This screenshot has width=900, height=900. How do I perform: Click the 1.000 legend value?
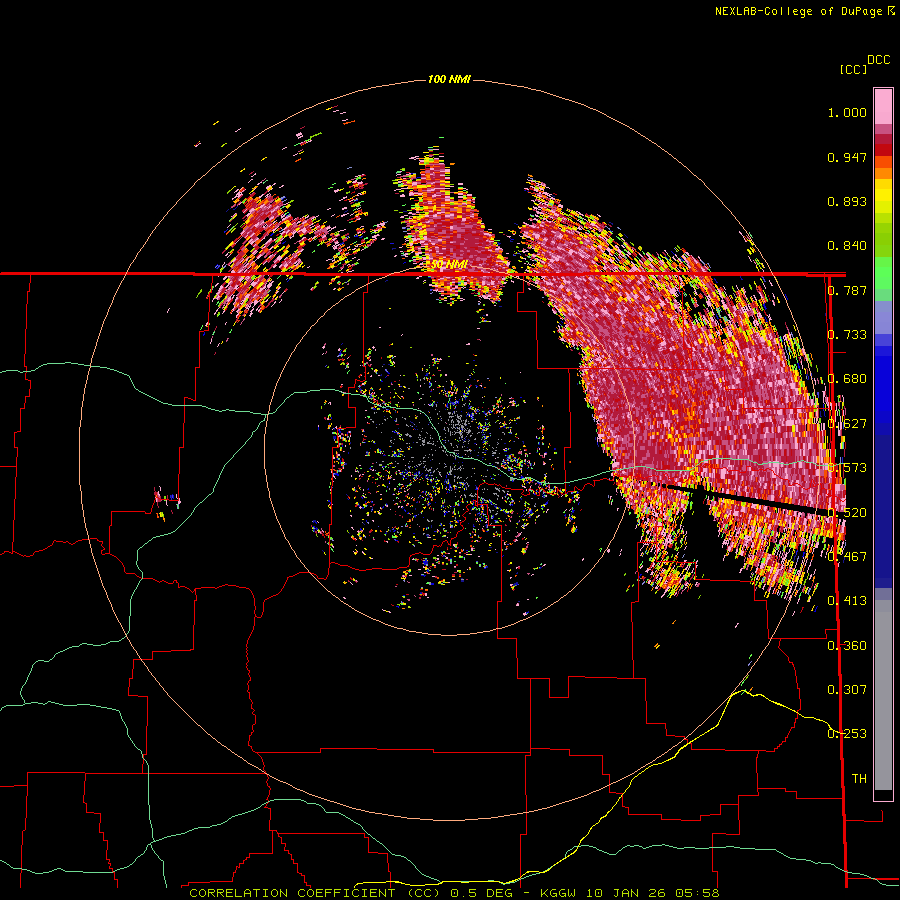(x=847, y=112)
